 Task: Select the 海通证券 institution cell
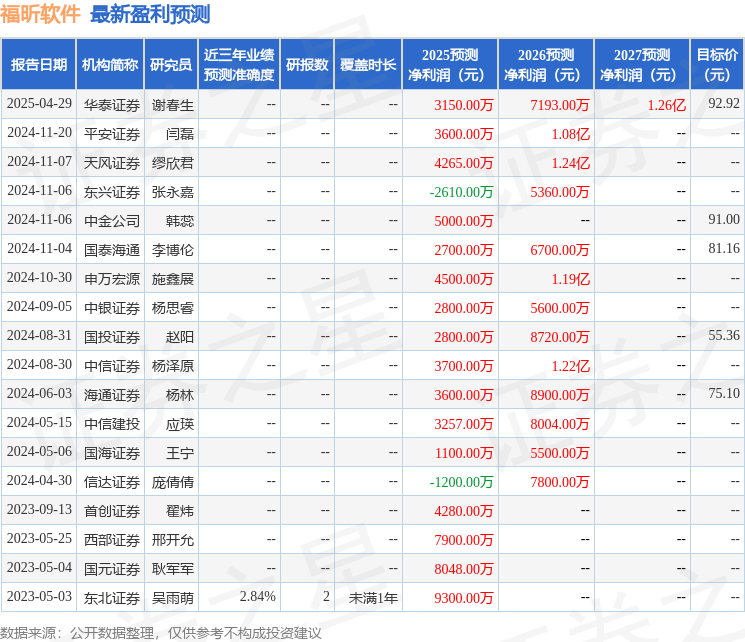pyautogui.click(x=112, y=395)
